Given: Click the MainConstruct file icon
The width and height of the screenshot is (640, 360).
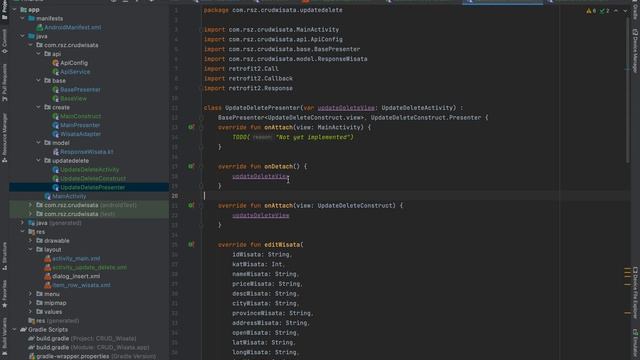Looking at the screenshot, I should pos(56,116).
